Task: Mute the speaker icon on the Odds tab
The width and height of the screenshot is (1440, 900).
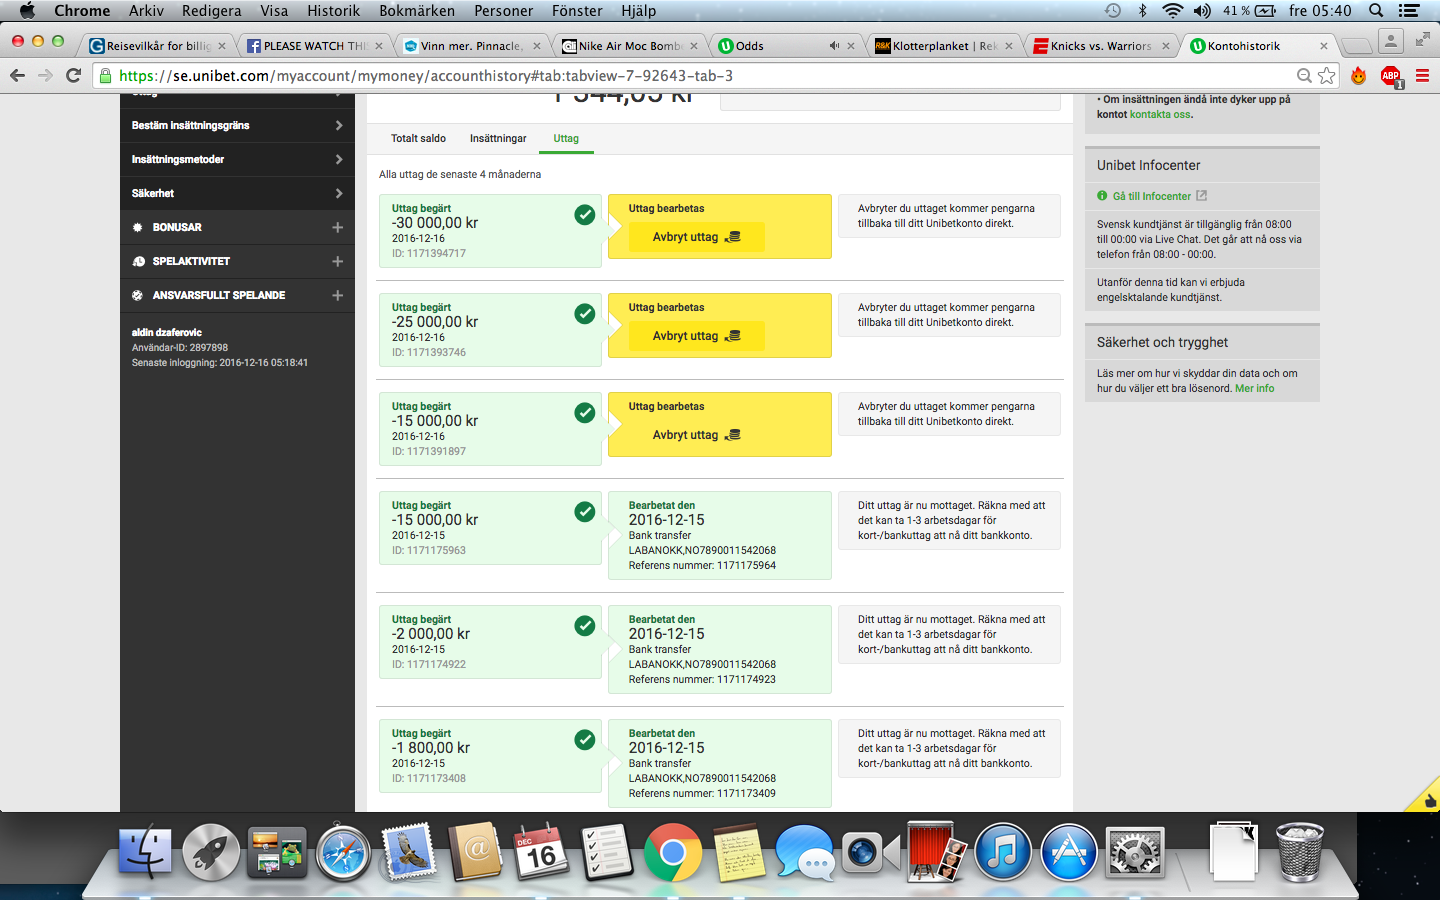Action: click(x=834, y=46)
